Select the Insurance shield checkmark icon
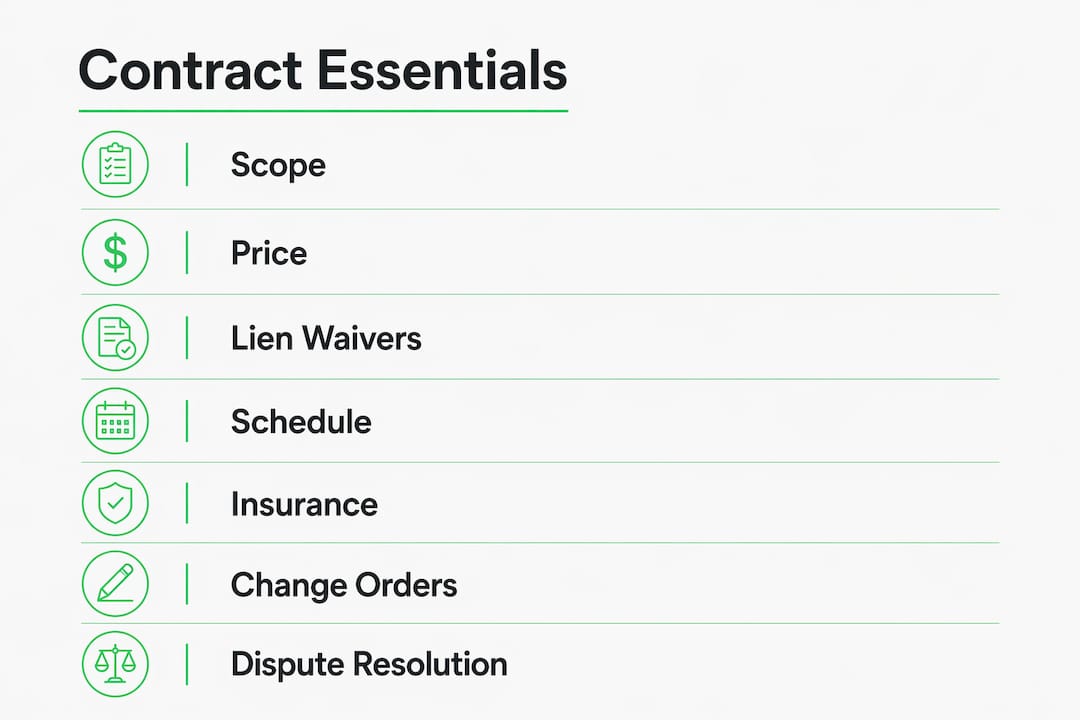The height and width of the screenshot is (720, 1080). click(x=115, y=503)
